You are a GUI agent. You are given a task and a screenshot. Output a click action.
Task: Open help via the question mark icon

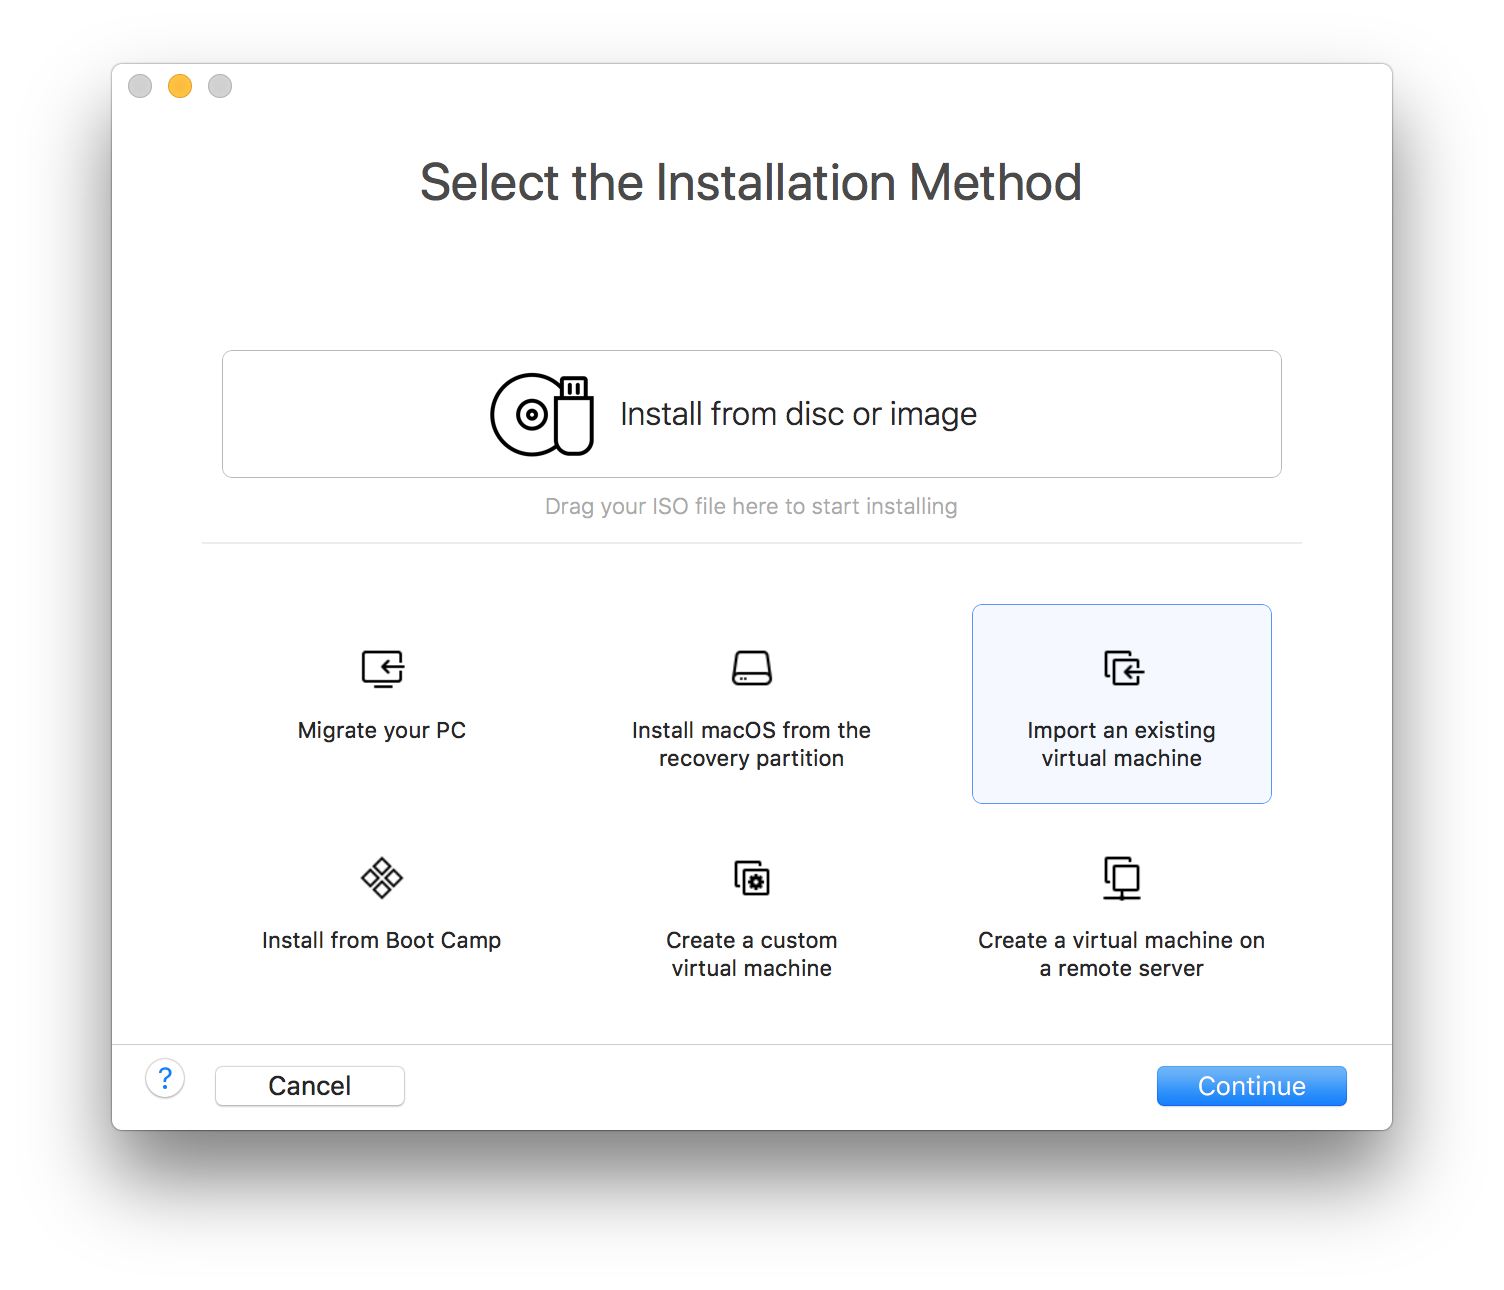165,1079
